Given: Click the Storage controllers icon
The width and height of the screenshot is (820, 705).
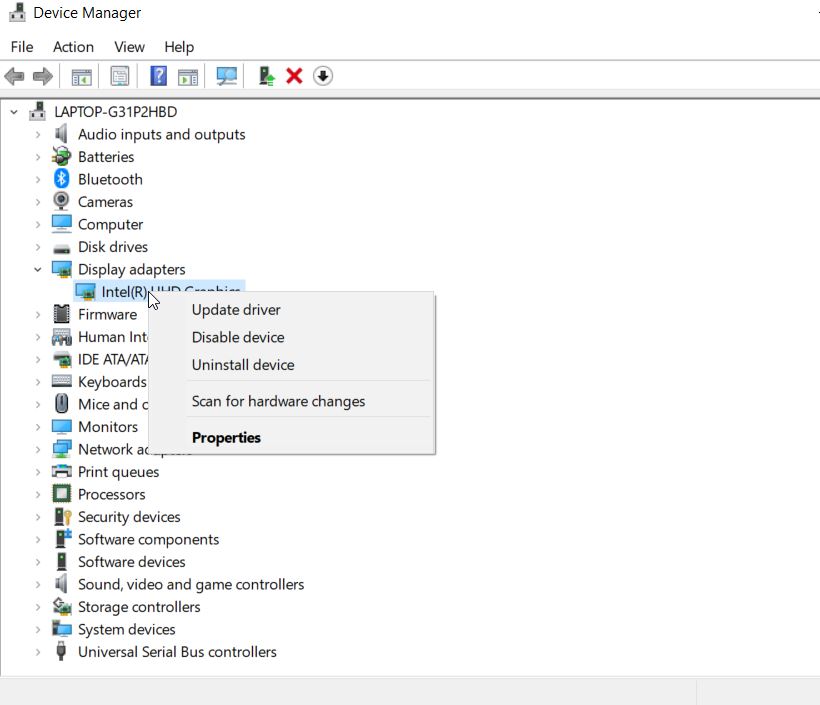Looking at the screenshot, I should (x=62, y=606).
